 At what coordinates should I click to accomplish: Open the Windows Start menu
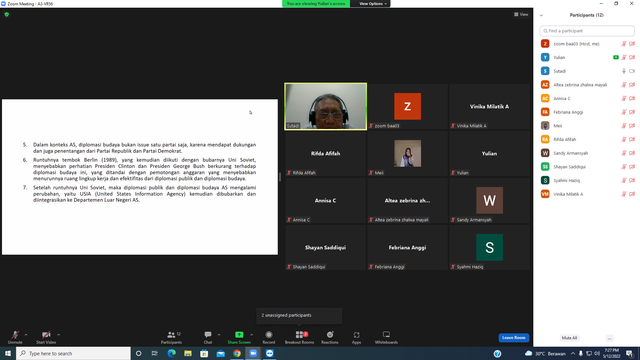(x=8, y=353)
